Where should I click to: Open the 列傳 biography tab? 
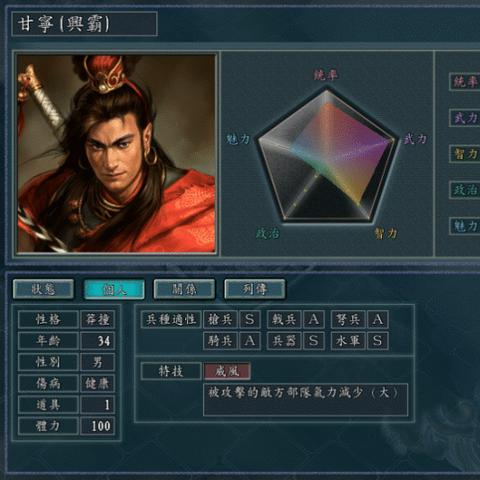255,289
